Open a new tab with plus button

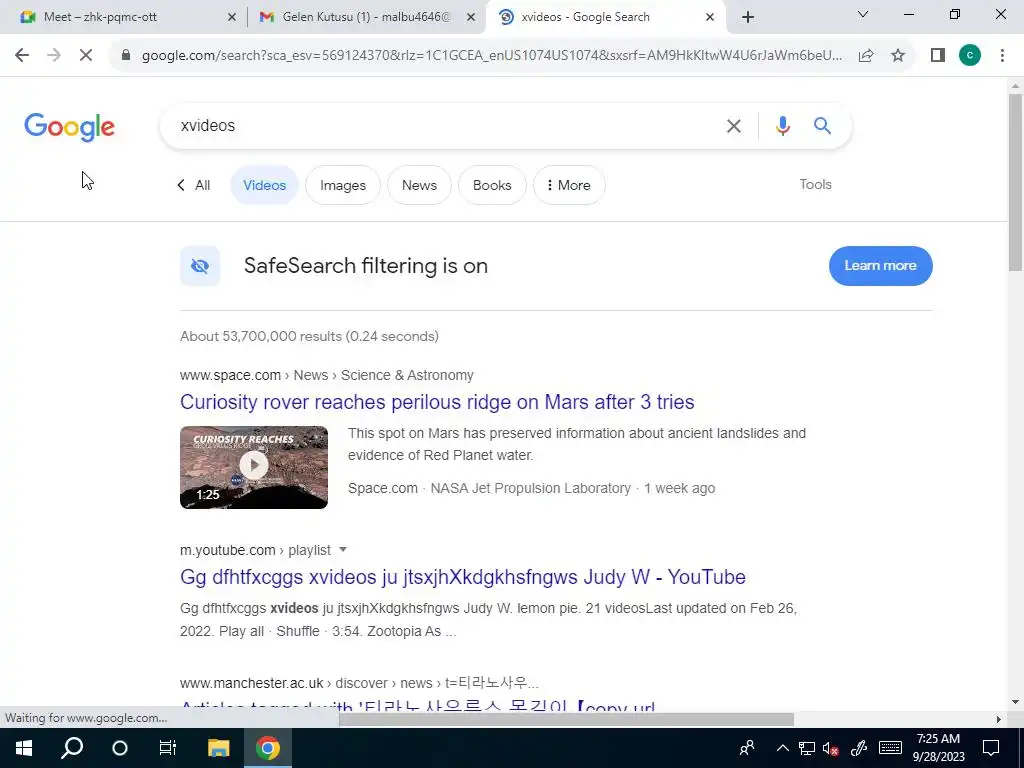(748, 17)
